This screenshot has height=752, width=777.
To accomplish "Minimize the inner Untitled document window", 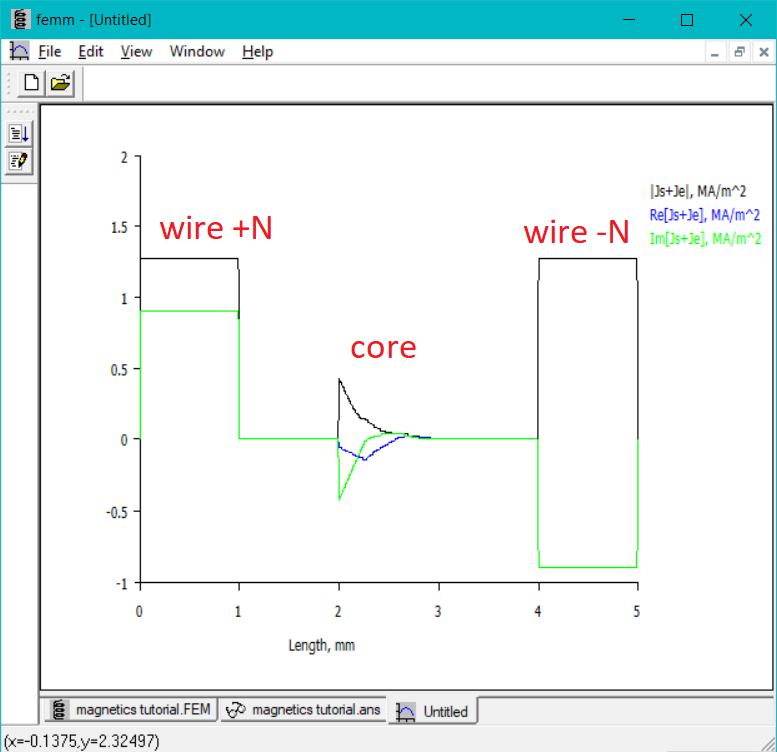I will tap(715, 53).
